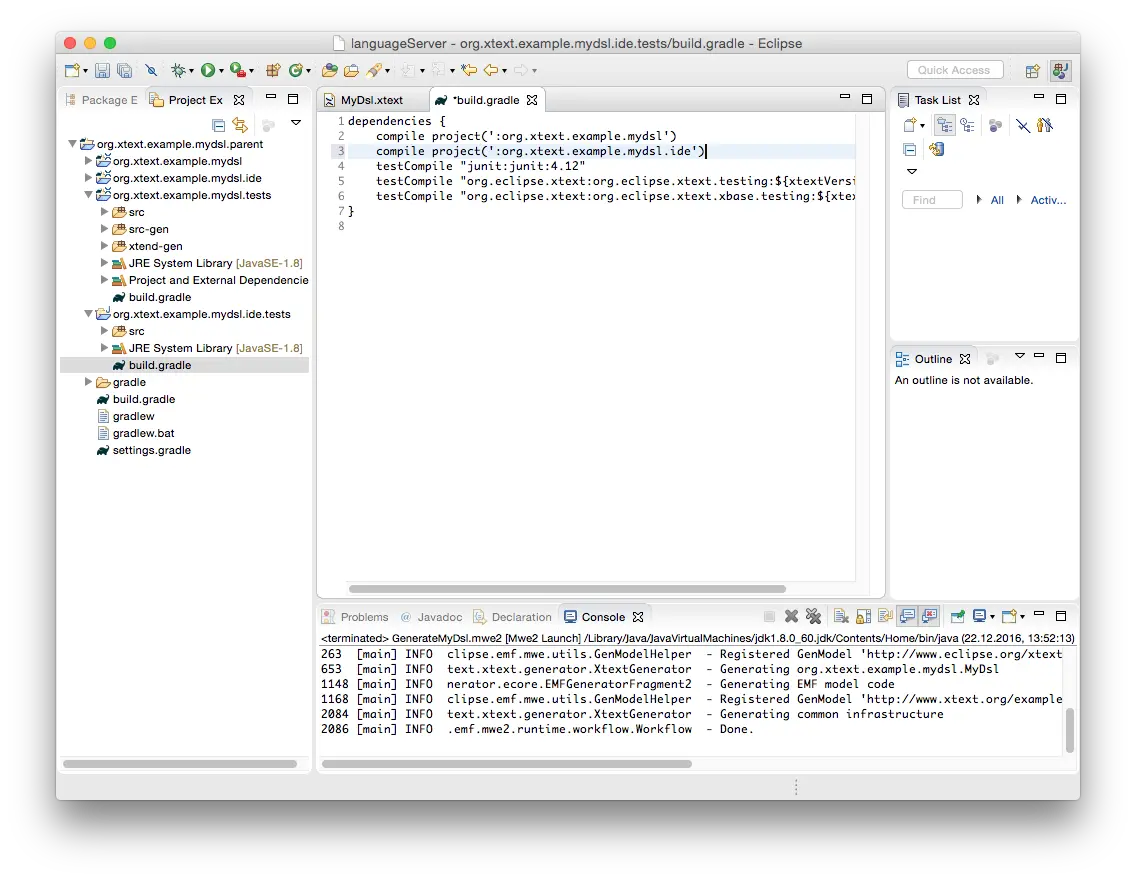
Task: Toggle Pin Console button
Action: pos(957,616)
